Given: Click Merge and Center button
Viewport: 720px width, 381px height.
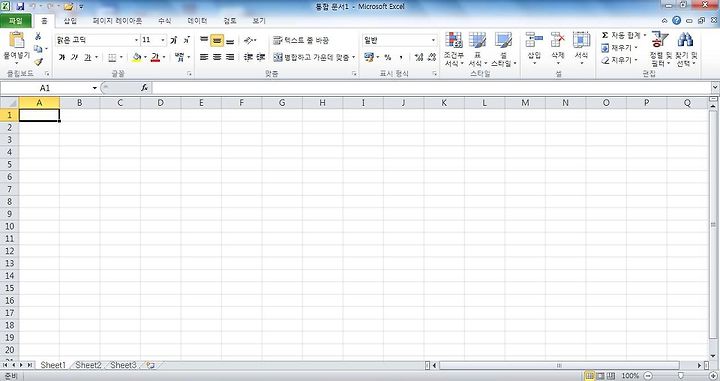Looking at the screenshot, I should (x=314, y=57).
